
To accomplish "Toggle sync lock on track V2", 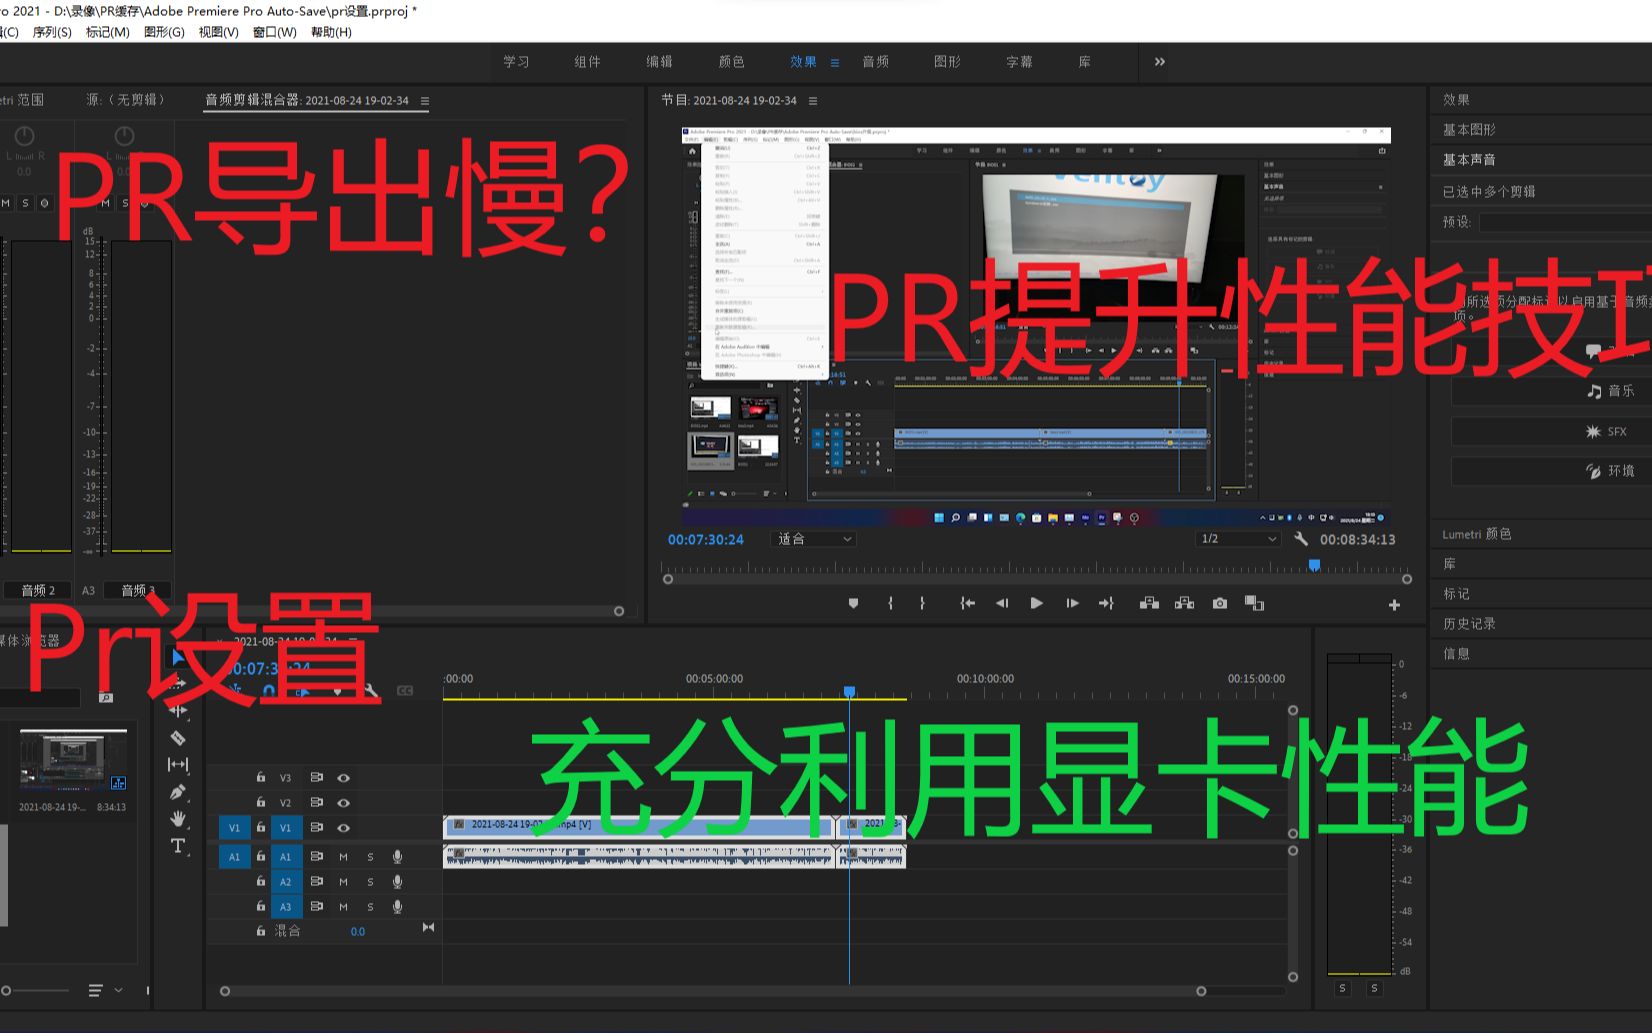I will pos(316,803).
